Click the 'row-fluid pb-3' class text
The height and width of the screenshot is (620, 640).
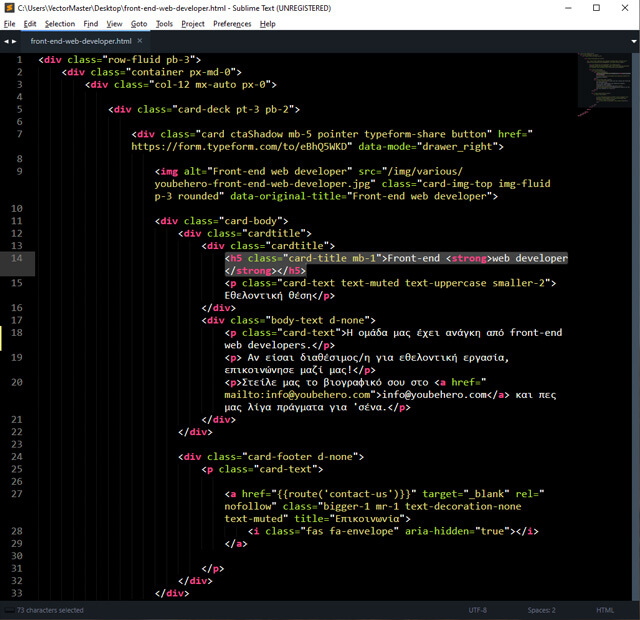pos(149,60)
